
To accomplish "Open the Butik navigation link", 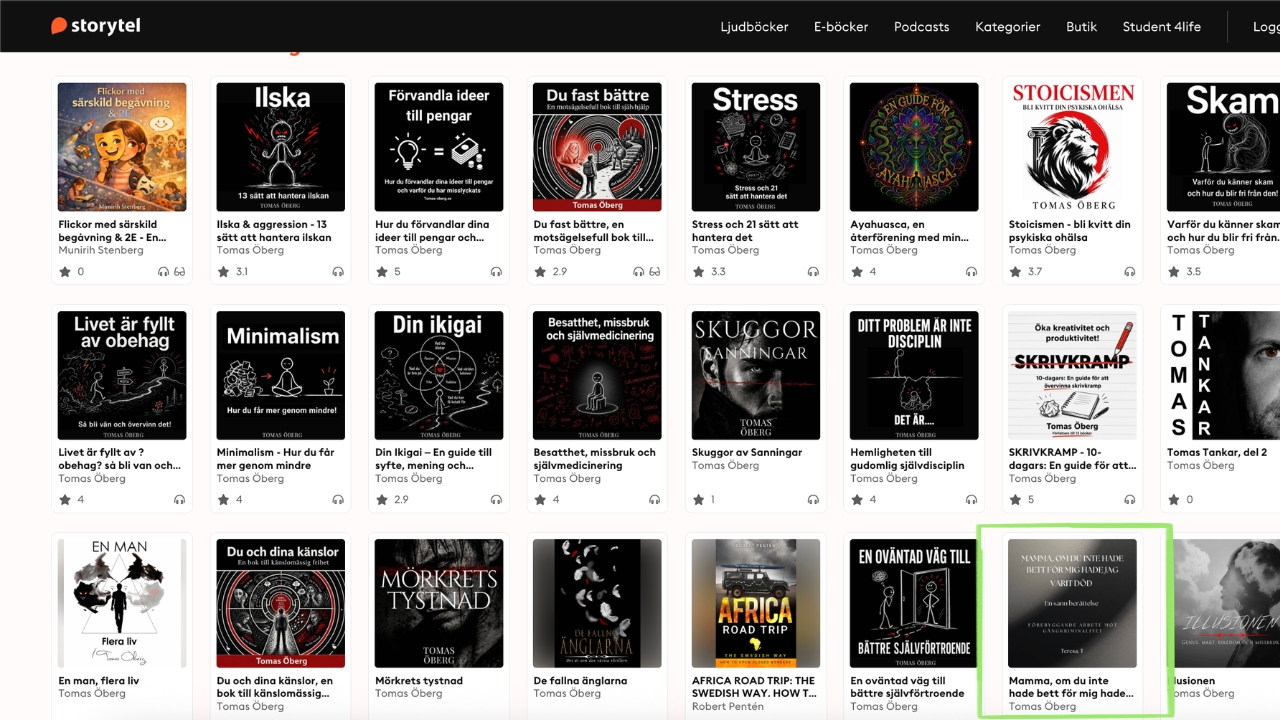I will point(1082,27).
